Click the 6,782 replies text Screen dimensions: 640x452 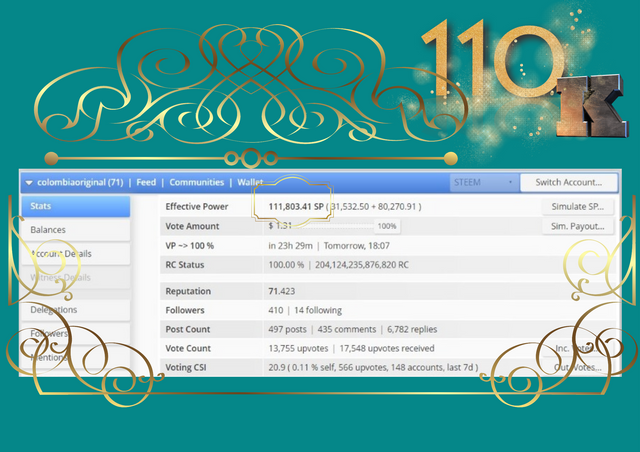[412, 330]
